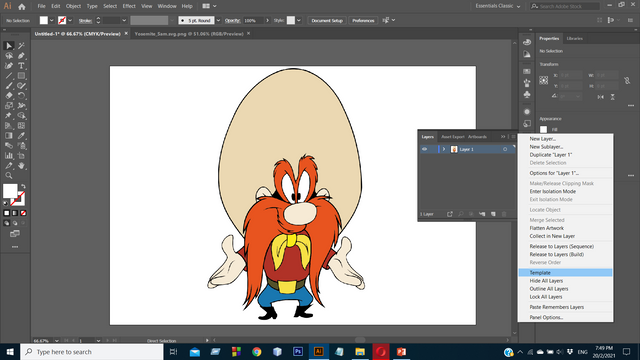This screenshot has width=640, height=360.
Task: Click the white Fill color box in toolbar
Action: 10,191
